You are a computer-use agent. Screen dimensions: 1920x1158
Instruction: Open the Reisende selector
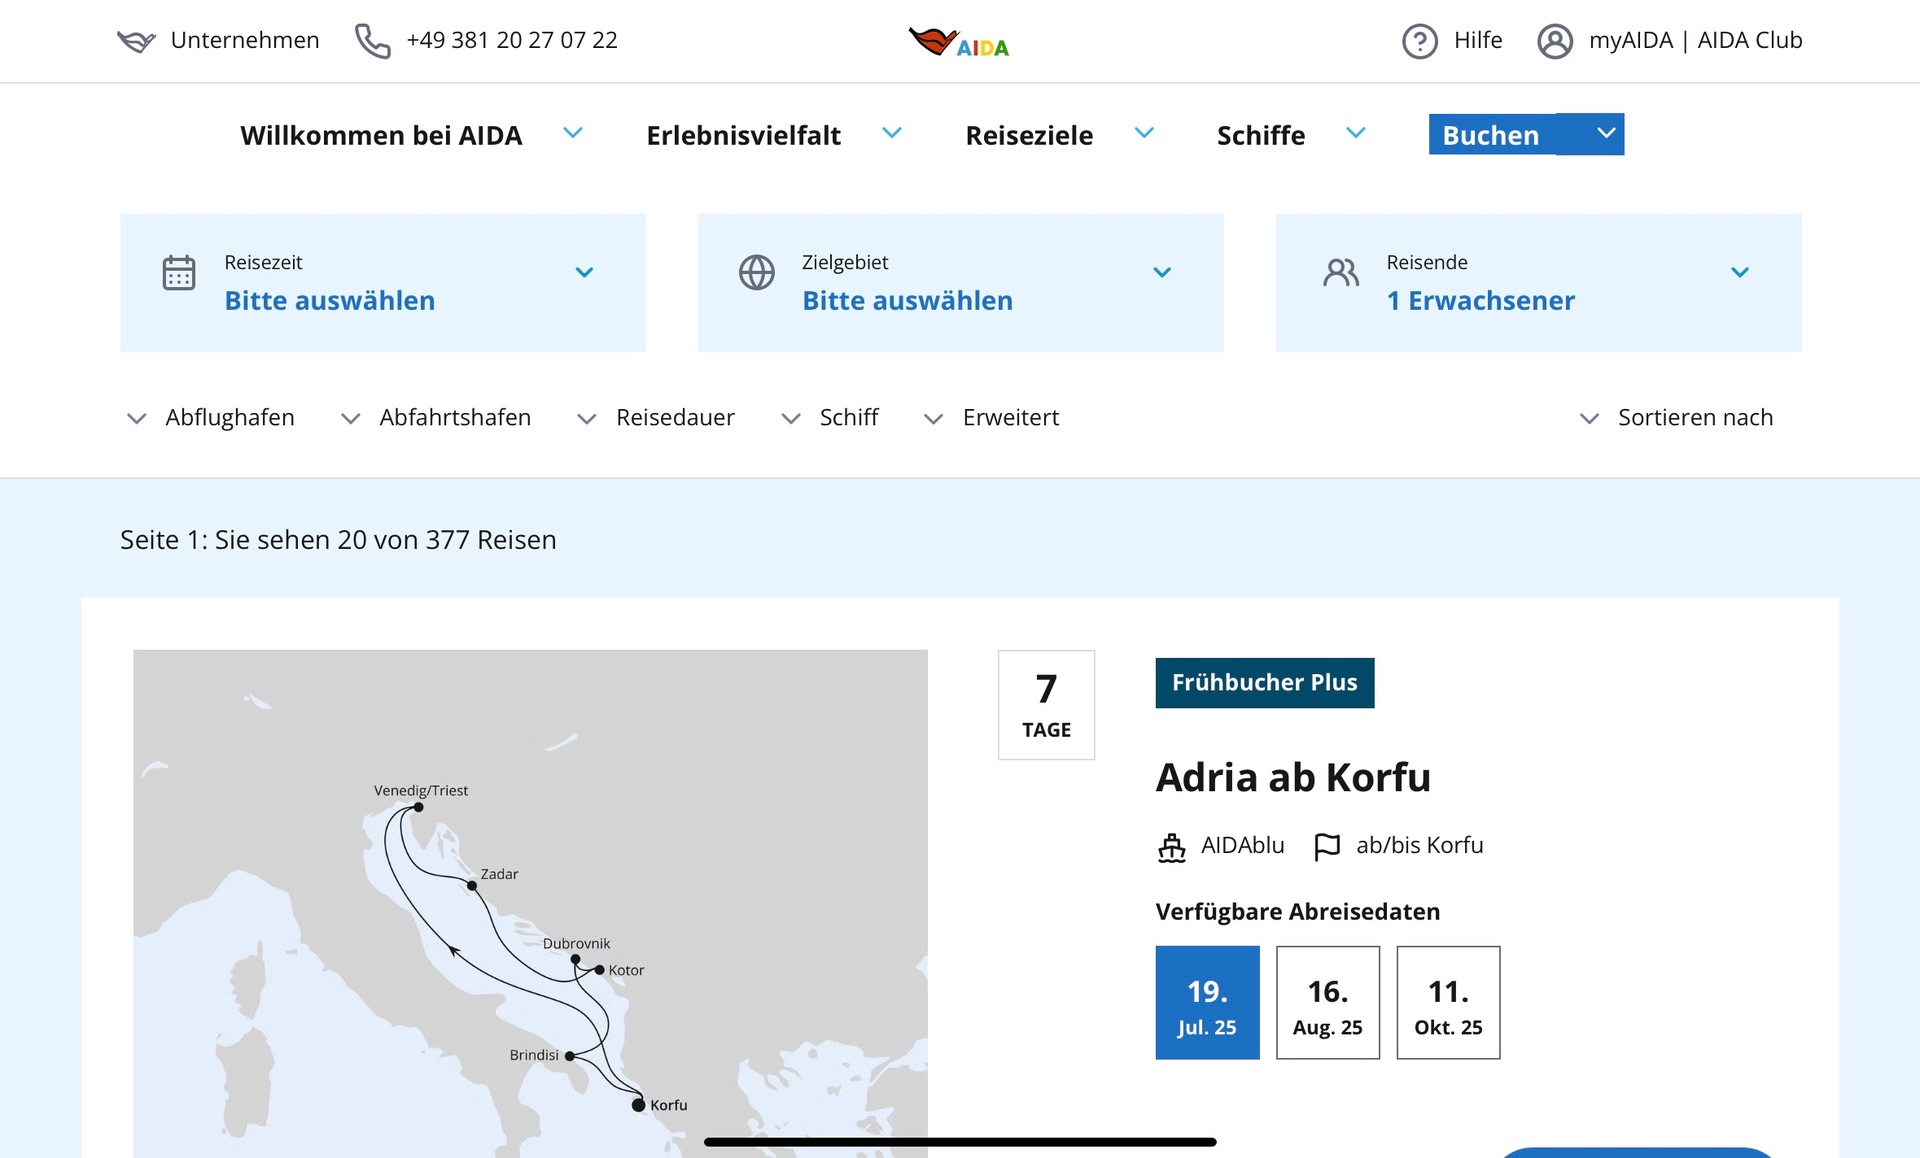(x=1539, y=283)
